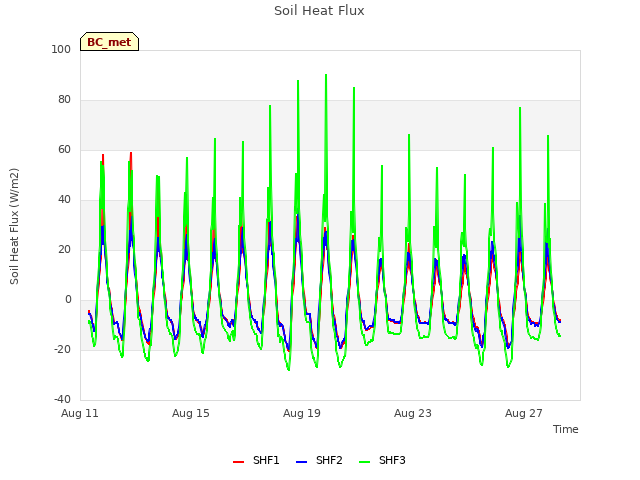Toggle the SHF2 legend entry

[319, 460]
